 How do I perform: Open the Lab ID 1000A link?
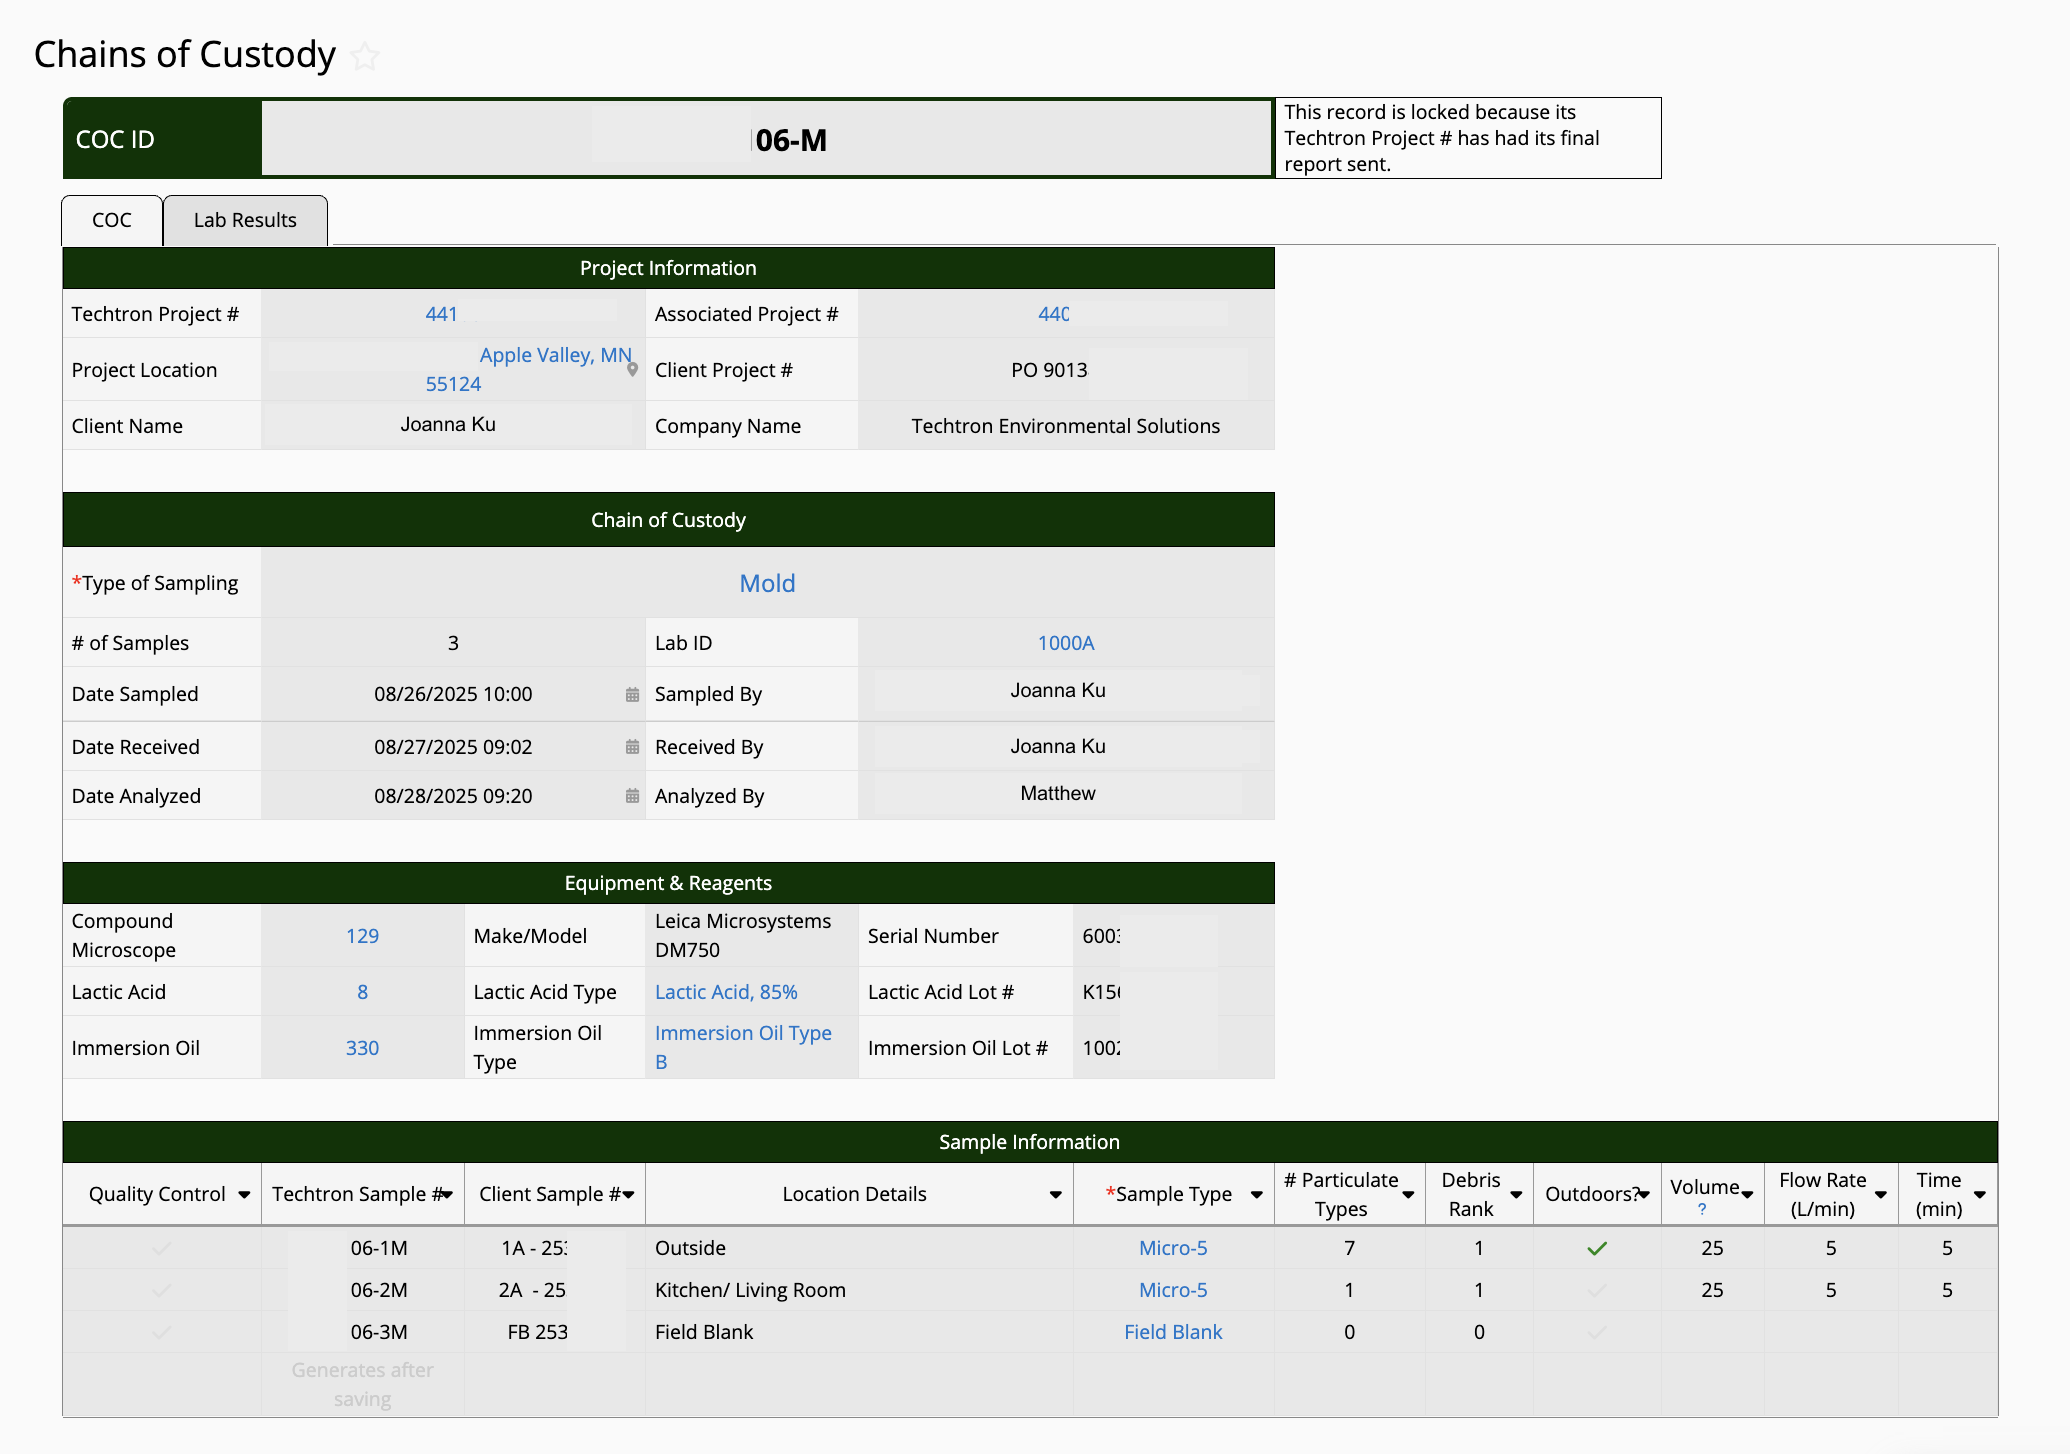click(x=1065, y=643)
